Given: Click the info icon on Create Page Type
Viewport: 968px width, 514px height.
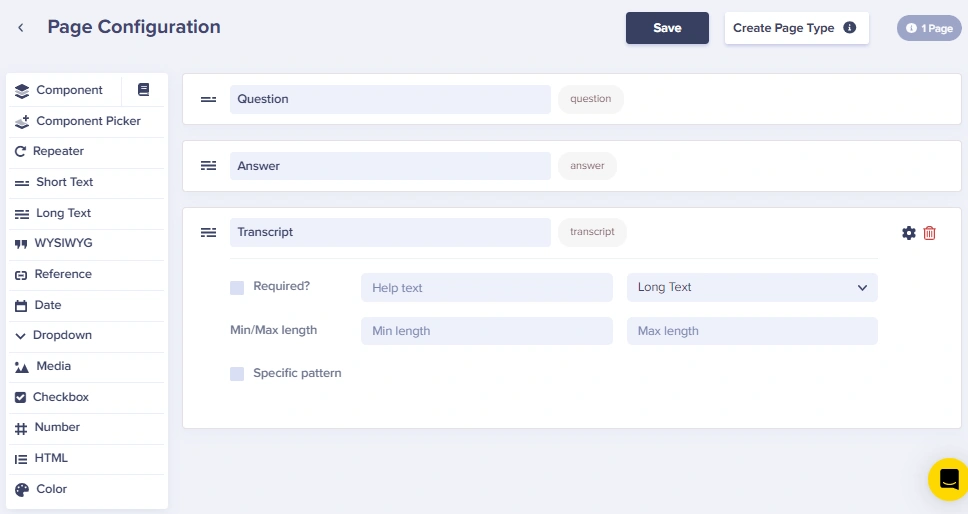Looking at the screenshot, I should (x=850, y=28).
